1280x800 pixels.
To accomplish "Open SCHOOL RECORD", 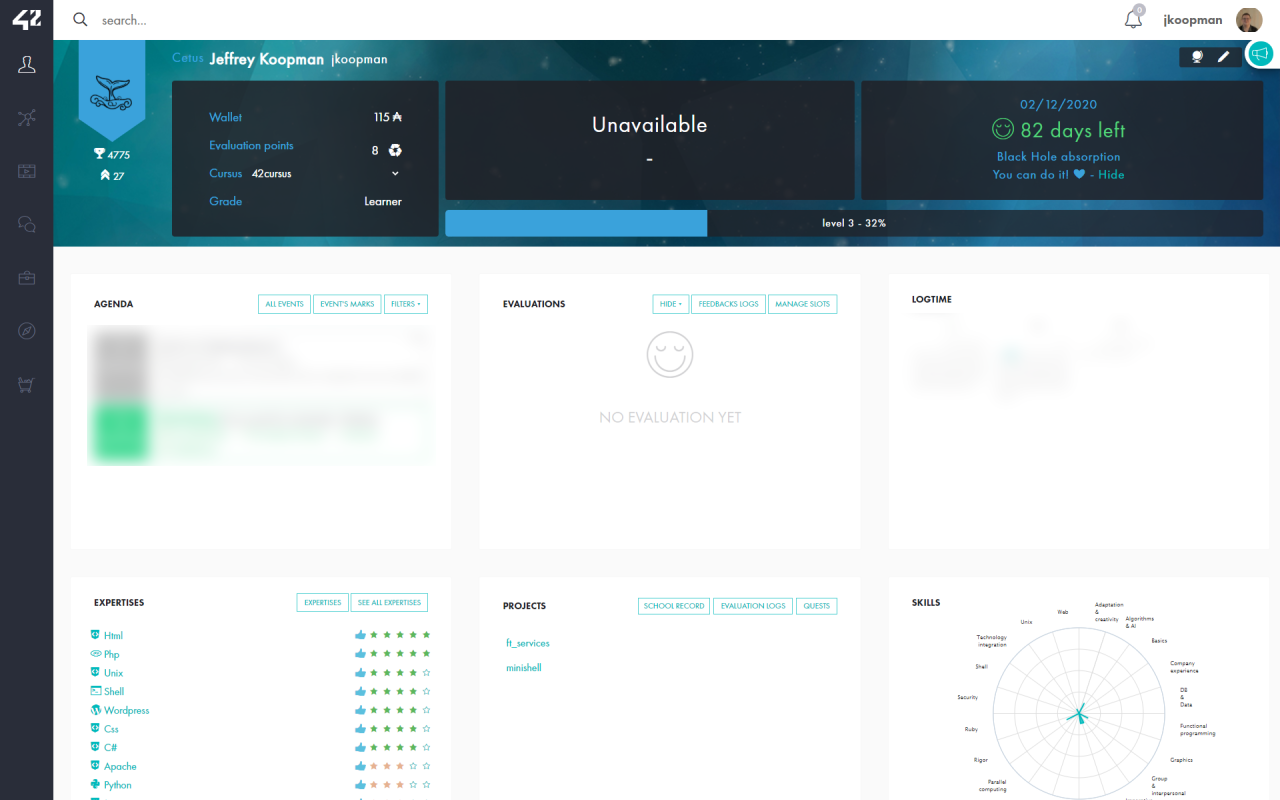I will point(674,606).
